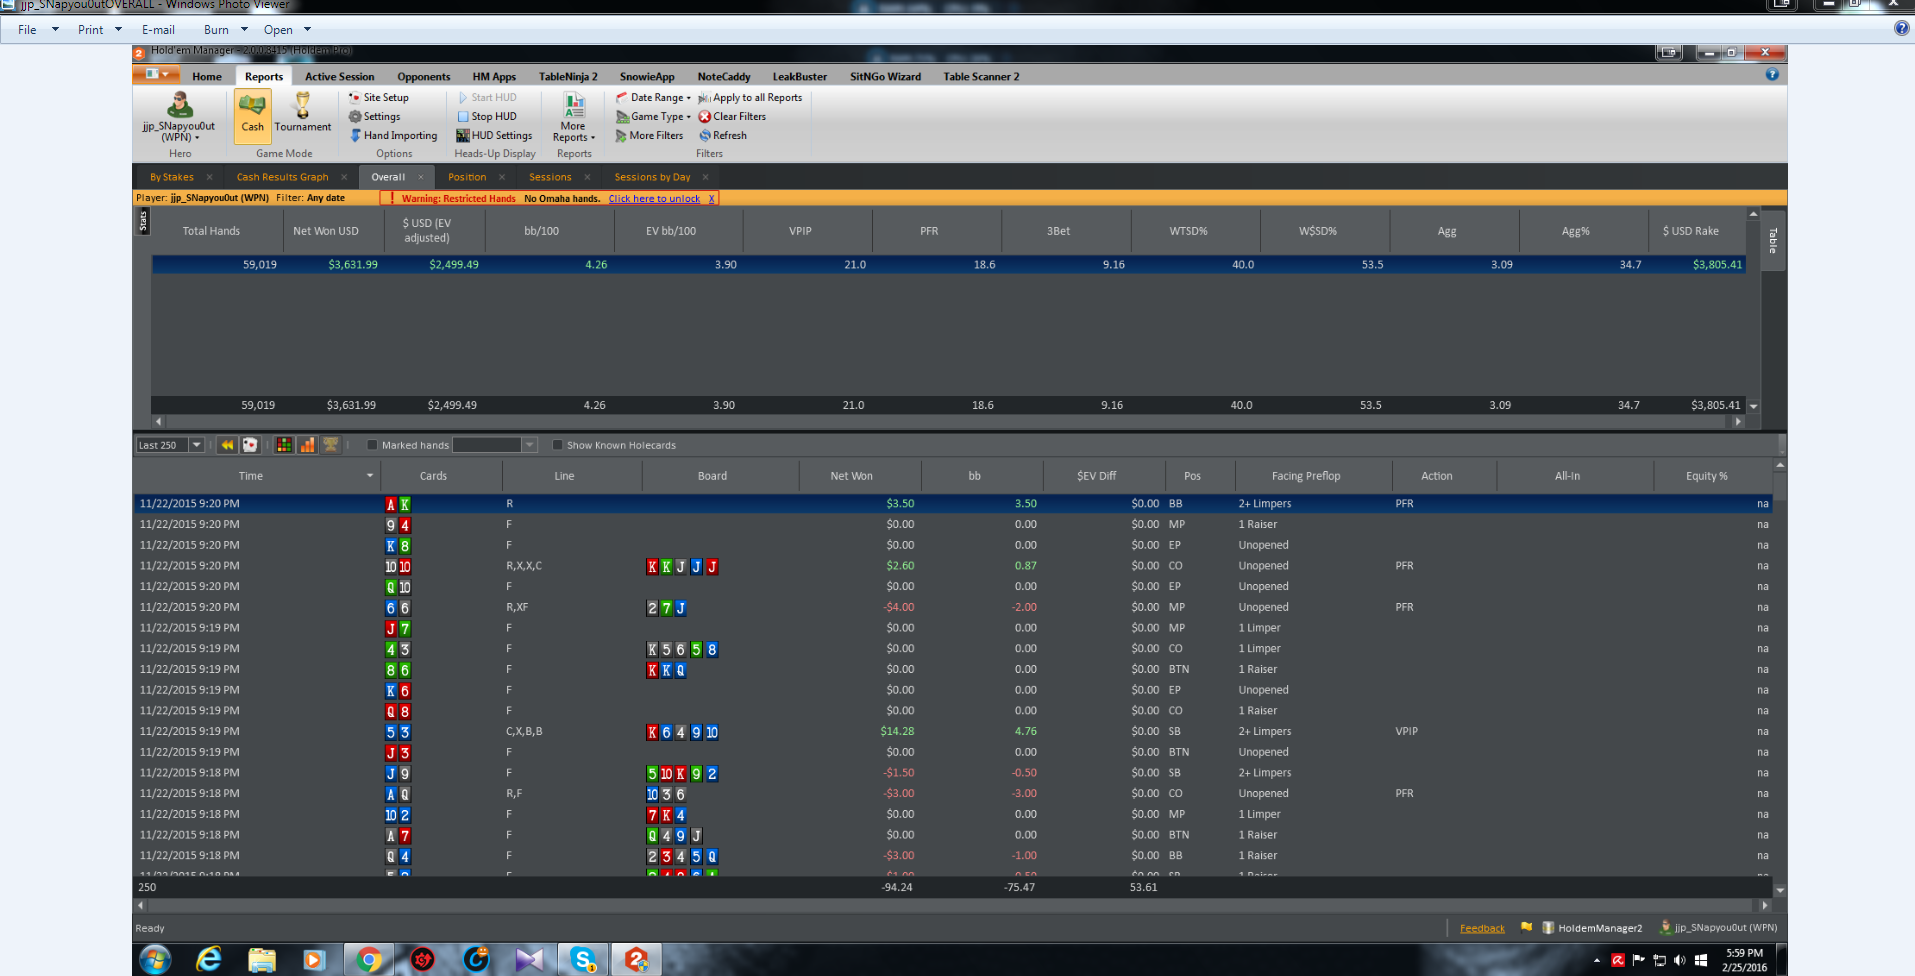Image resolution: width=1915 pixels, height=976 pixels.
Task: Open More Filters
Action: [650, 135]
